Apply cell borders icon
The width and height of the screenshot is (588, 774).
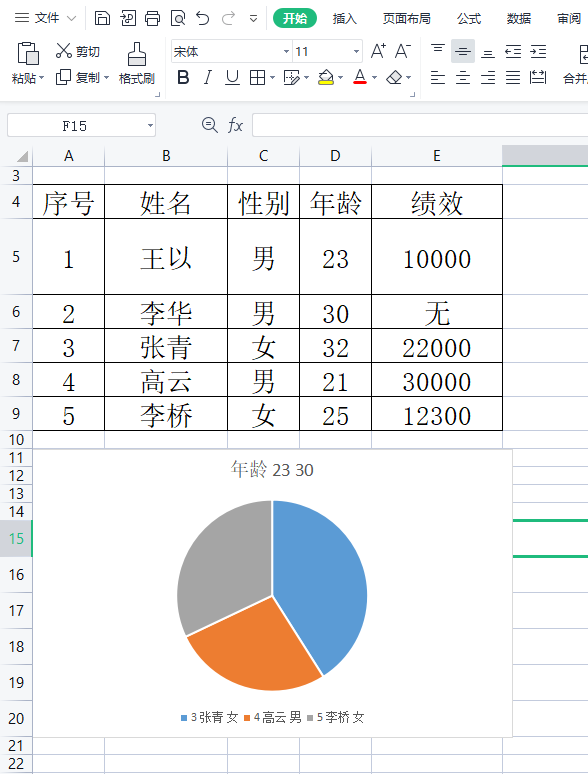click(x=258, y=77)
